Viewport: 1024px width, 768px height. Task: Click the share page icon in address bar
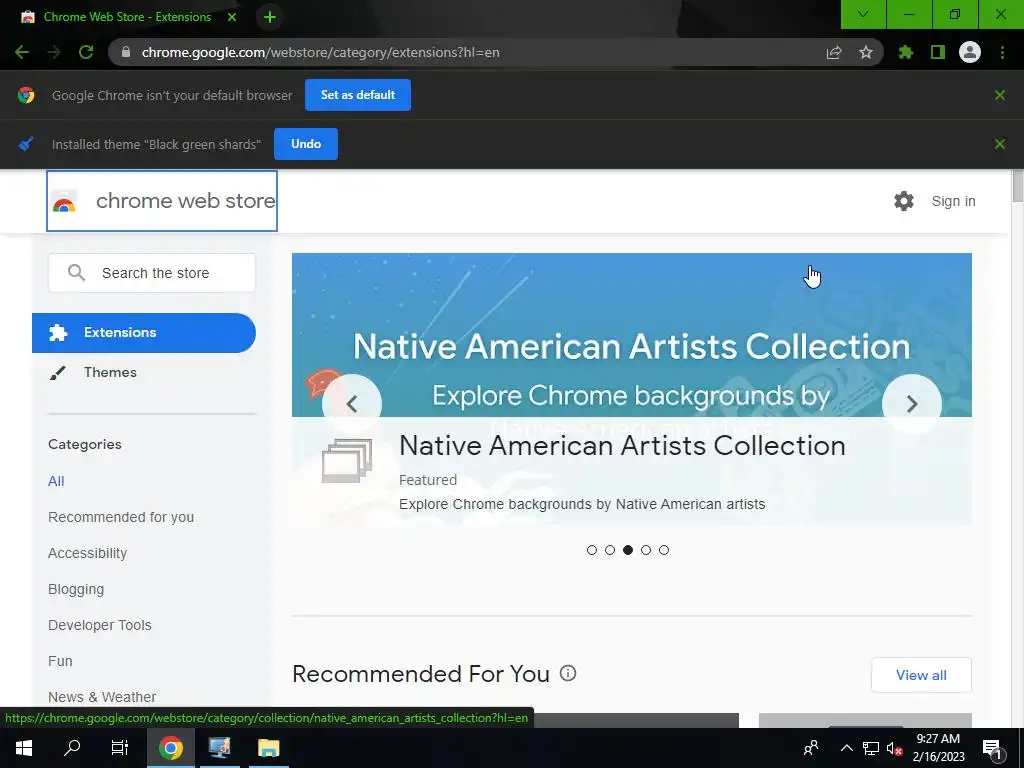834,52
